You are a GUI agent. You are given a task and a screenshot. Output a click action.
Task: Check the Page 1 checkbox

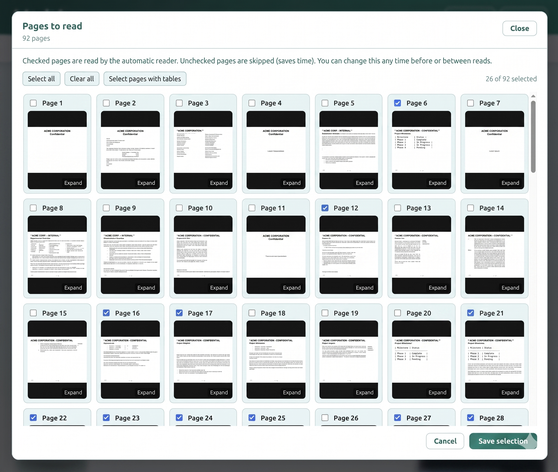tap(33, 103)
